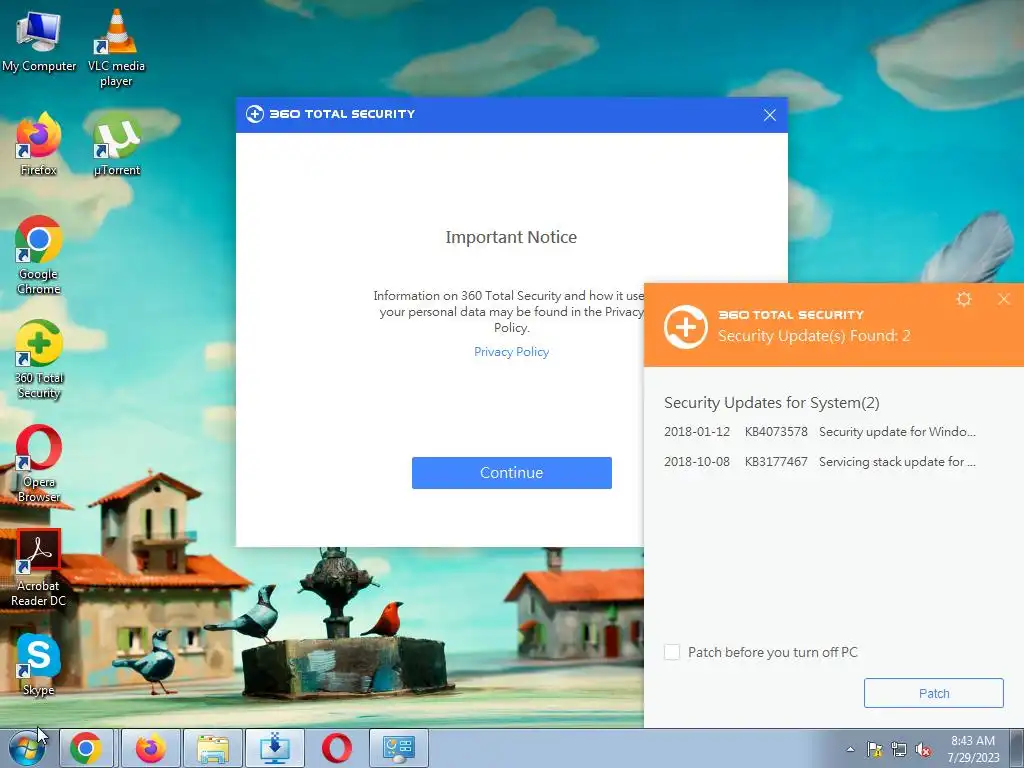Screen dimensions: 1024x768
Task: Click the Patch button
Action: [933, 693]
